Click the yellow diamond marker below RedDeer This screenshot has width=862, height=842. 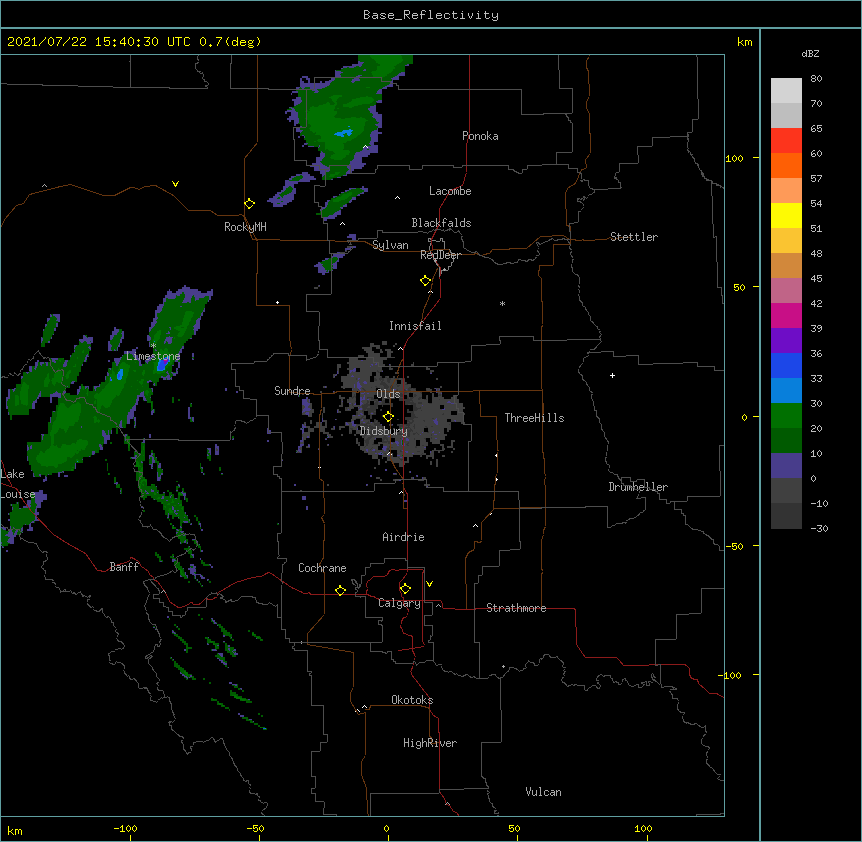(x=426, y=281)
